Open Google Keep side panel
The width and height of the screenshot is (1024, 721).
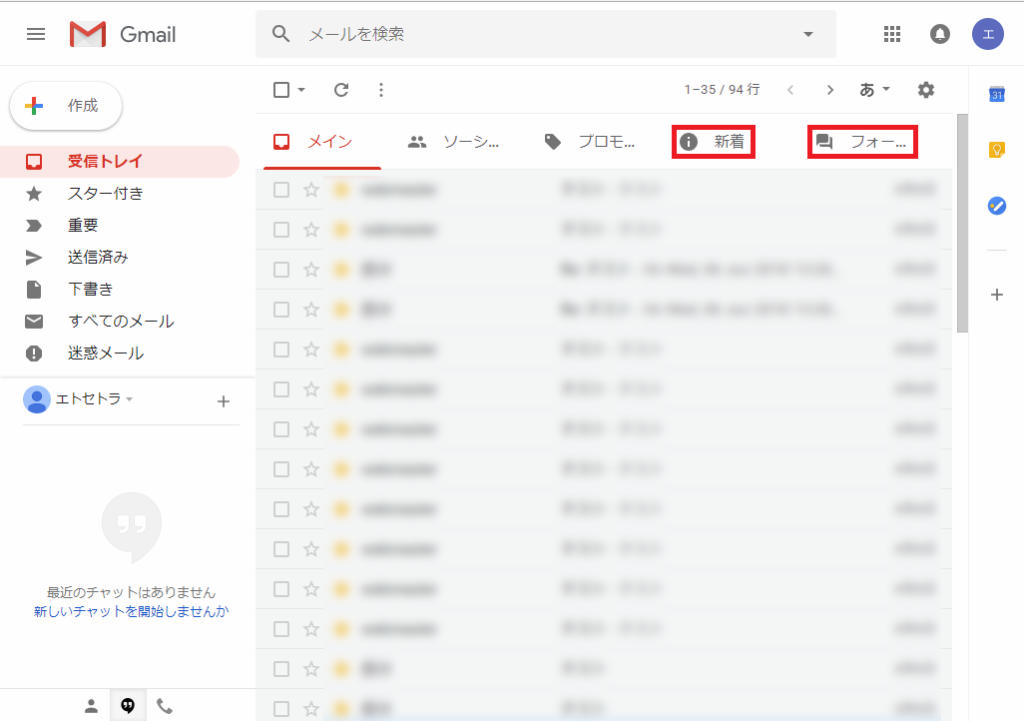(996, 150)
